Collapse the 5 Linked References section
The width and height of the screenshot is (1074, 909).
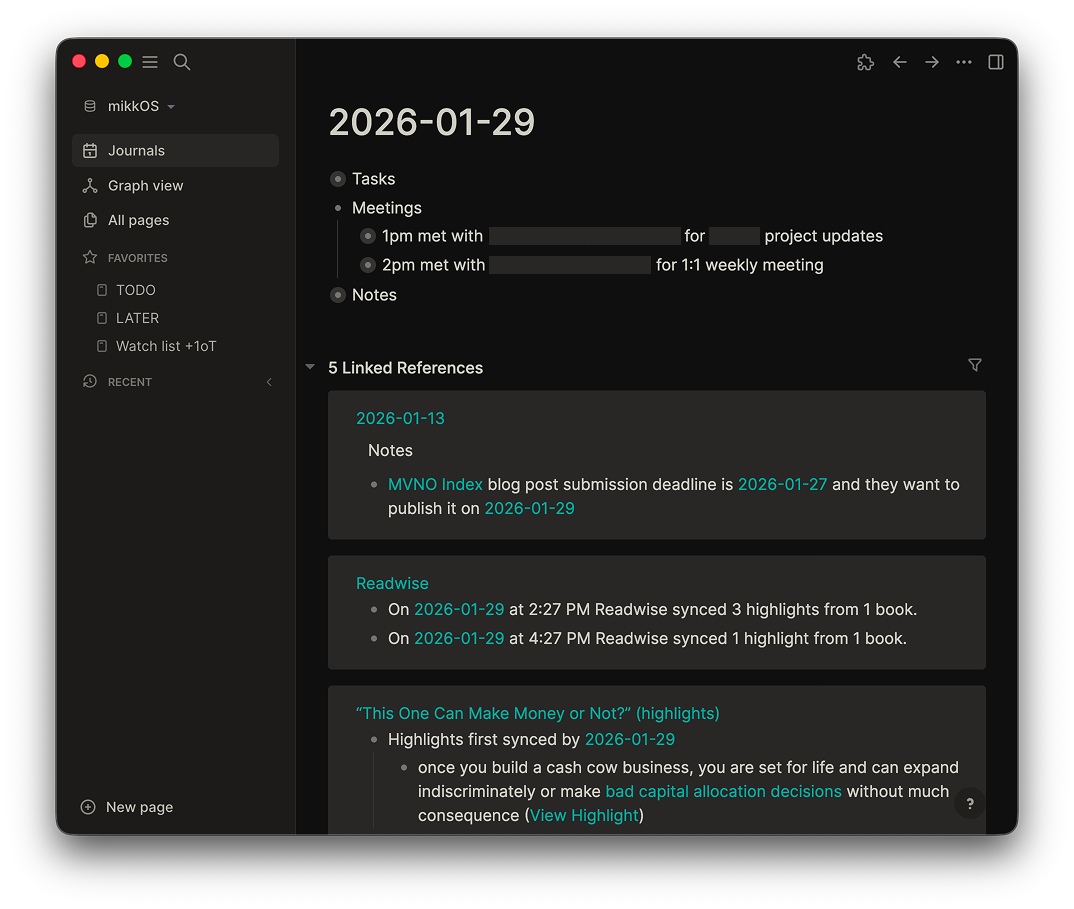click(x=309, y=366)
